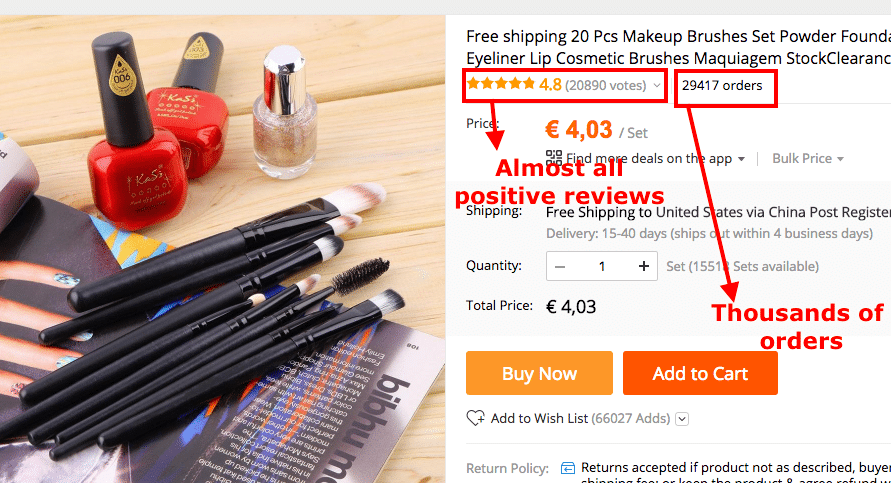Screen dimensions: 891x483
Task: Click the return policy shield icon
Action: point(568,468)
